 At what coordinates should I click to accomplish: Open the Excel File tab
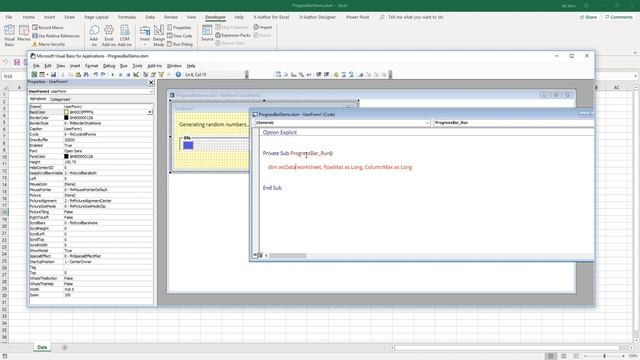pyautogui.click(x=9, y=17)
